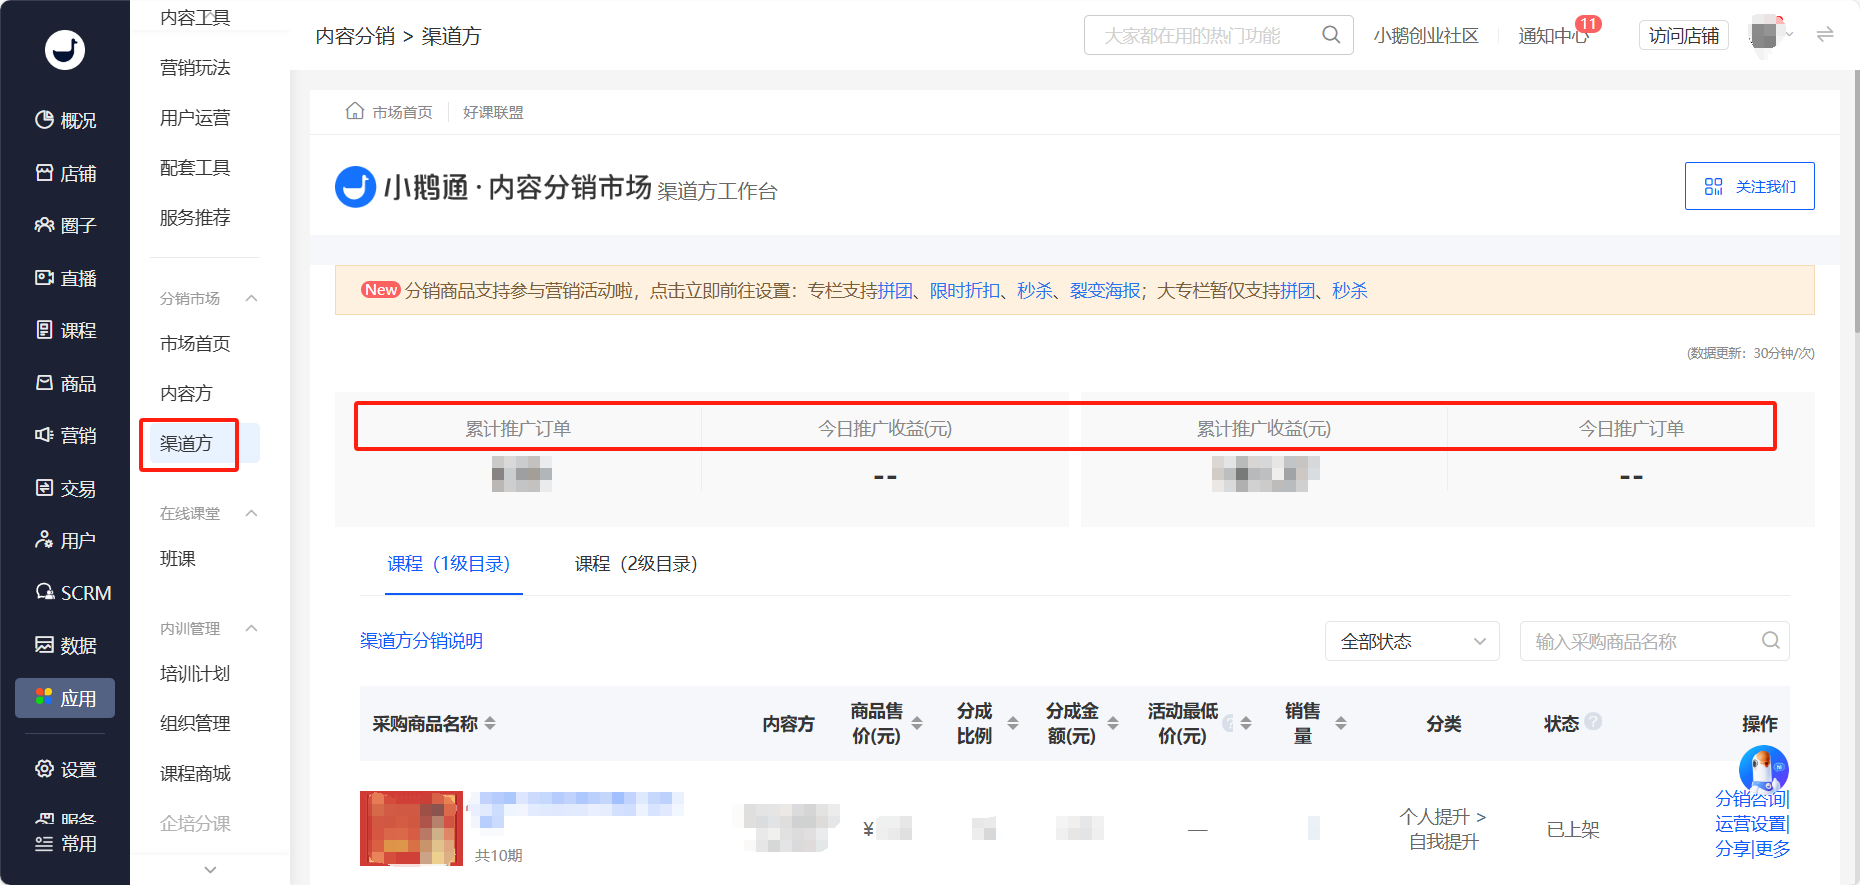Click the 小鹅通 logo at top left
Screen dimensions: 1860x885
click(x=65, y=50)
